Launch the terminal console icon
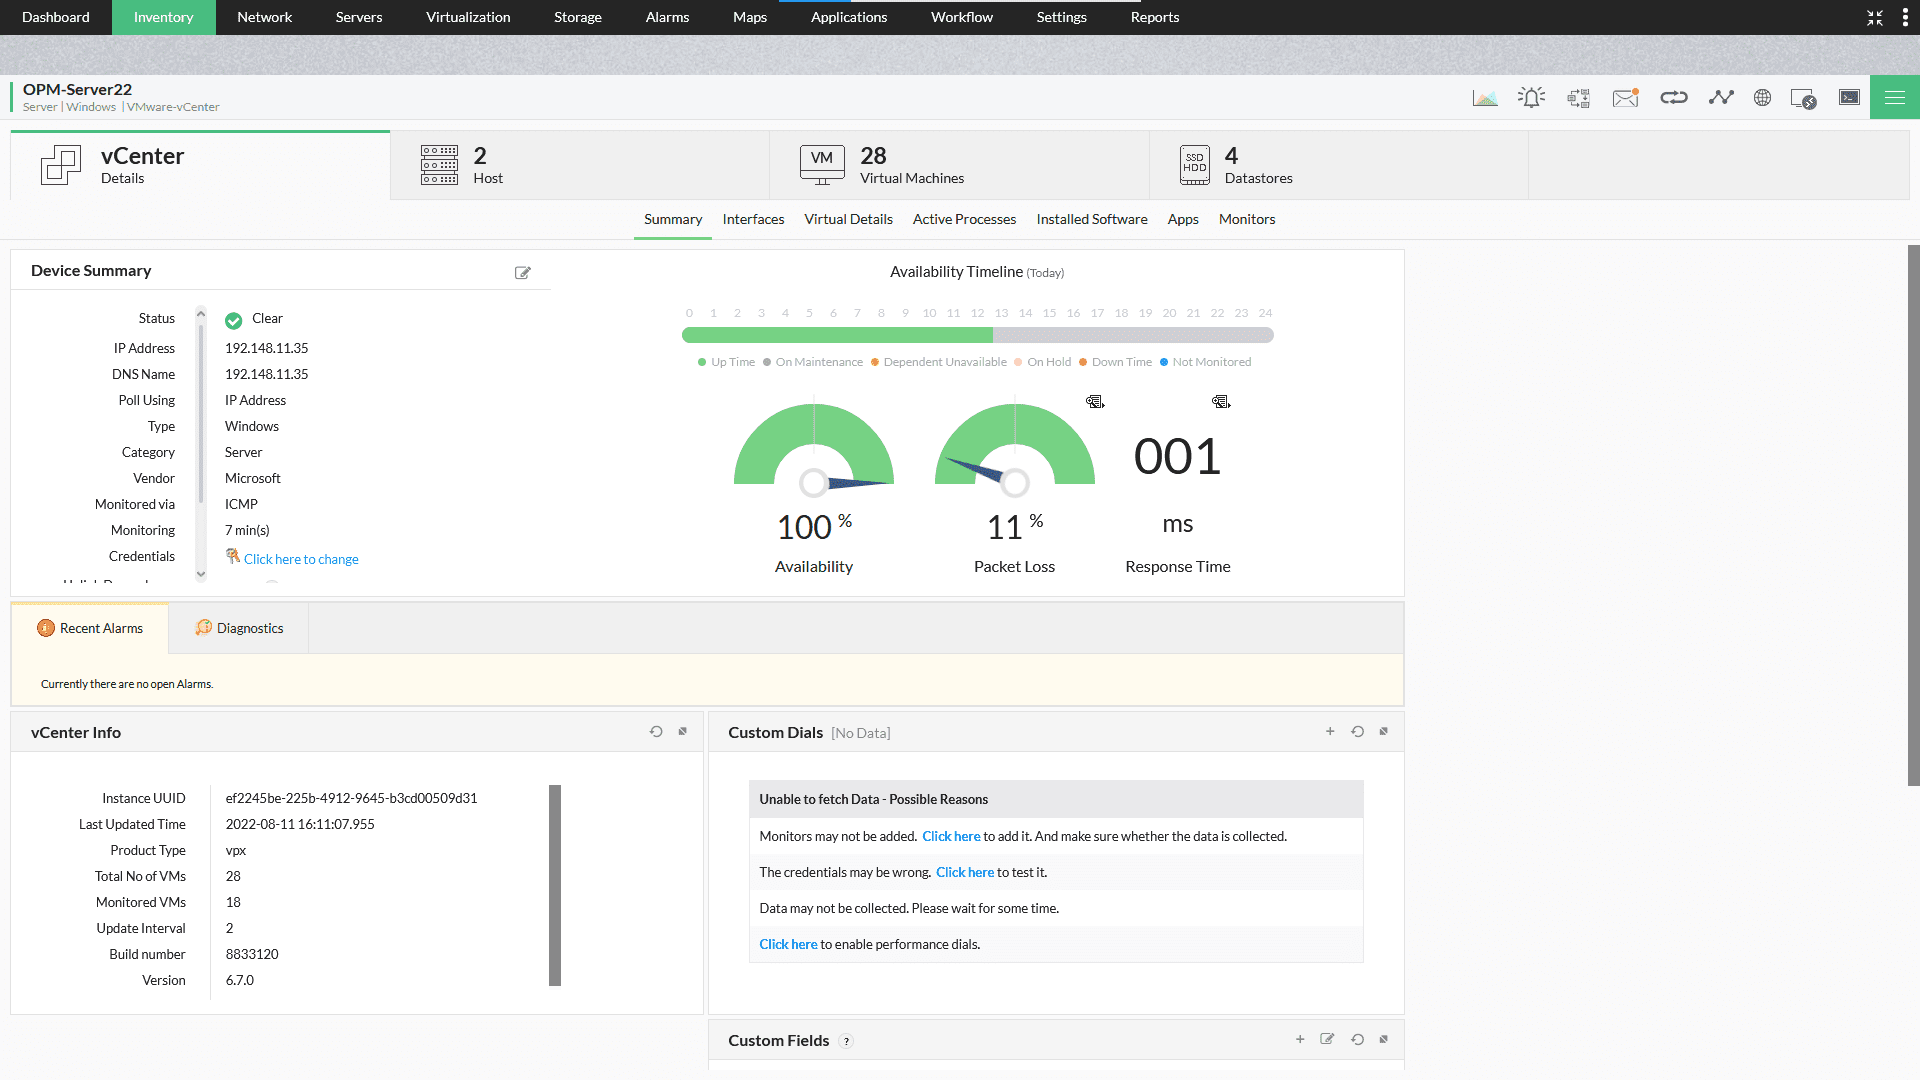The image size is (1920, 1080). [x=1849, y=97]
